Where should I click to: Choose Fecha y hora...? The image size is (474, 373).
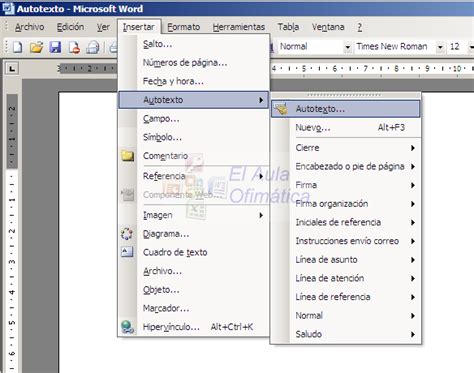pos(193,81)
